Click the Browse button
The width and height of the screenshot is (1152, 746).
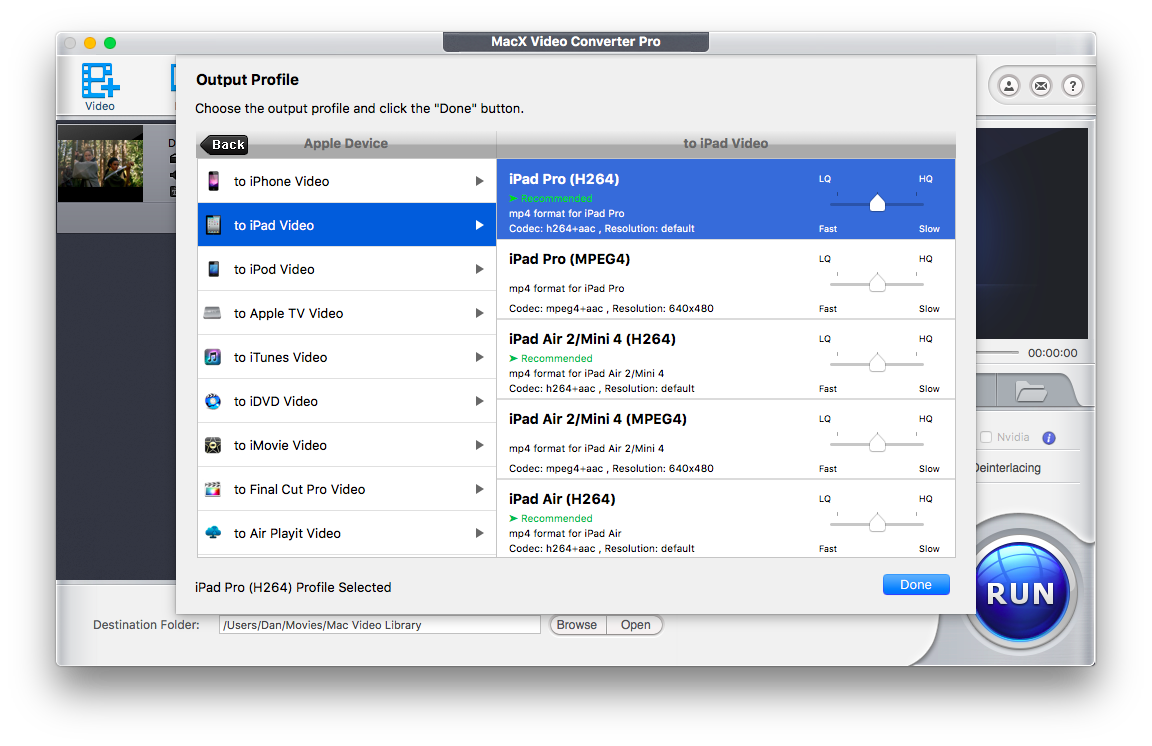[577, 625]
